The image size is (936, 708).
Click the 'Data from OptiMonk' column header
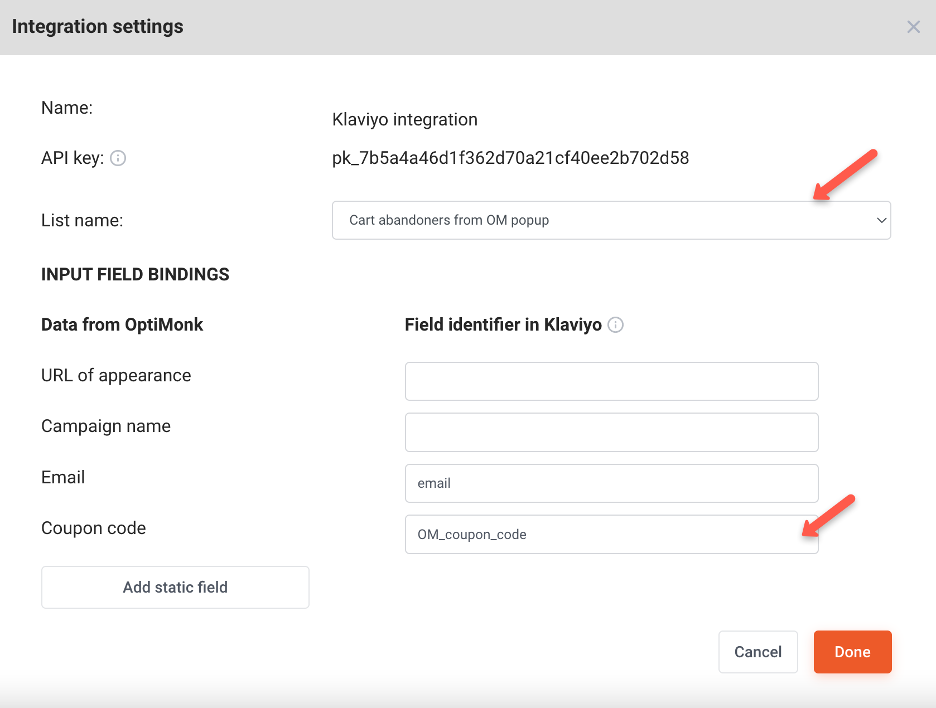[x=122, y=324]
